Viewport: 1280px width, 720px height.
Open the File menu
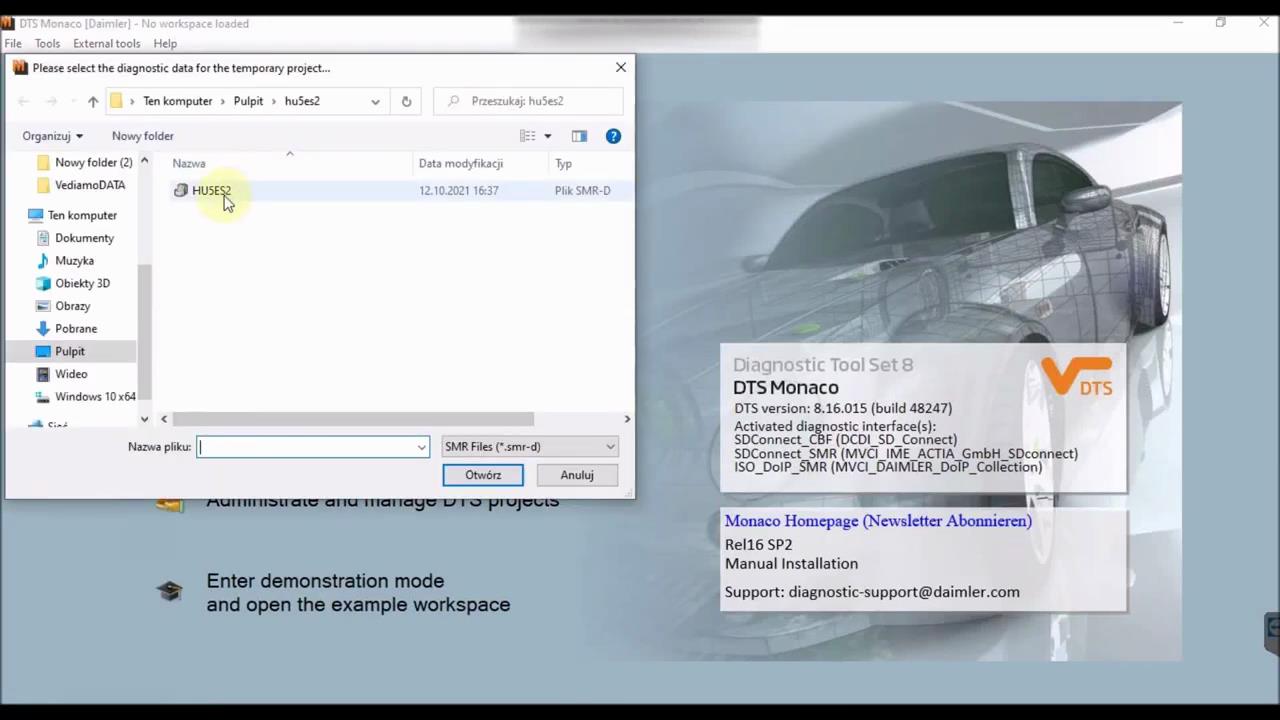[13, 43]
